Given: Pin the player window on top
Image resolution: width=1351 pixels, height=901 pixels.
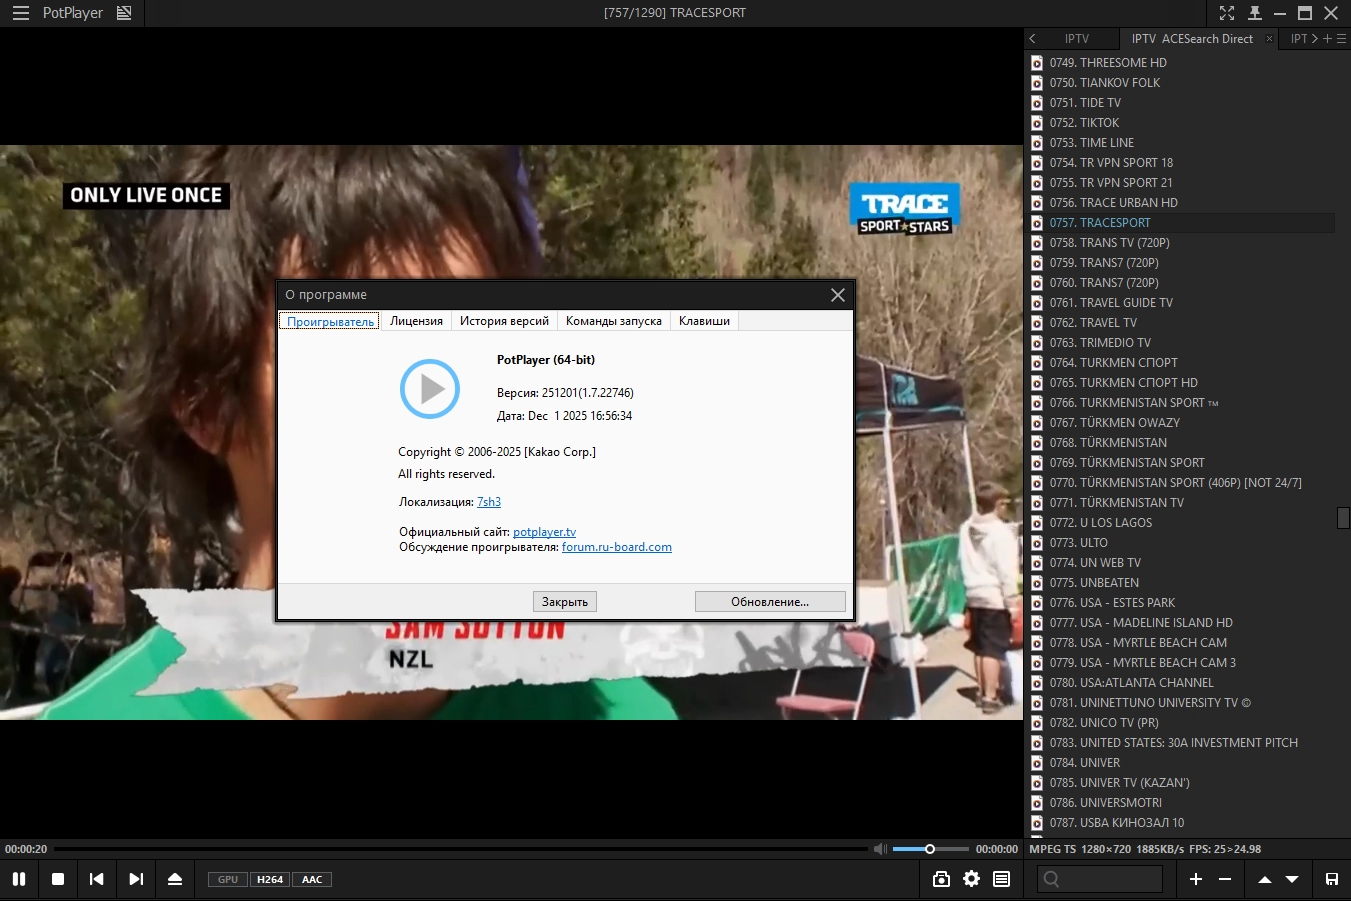Looking at the screenshot, I should point(1255,13).
